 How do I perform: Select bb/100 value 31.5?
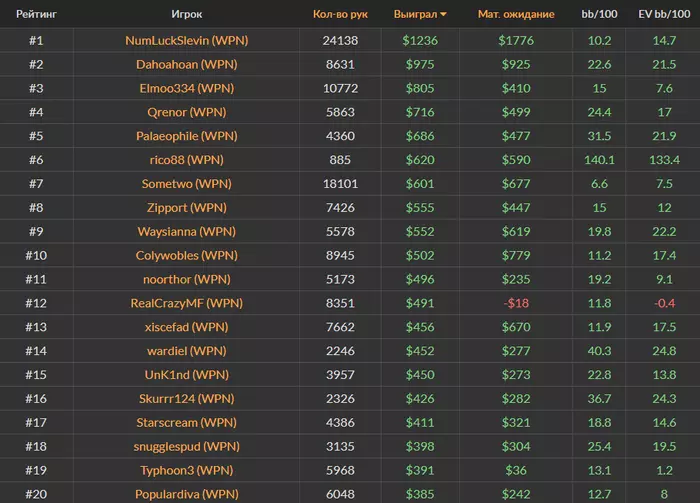599,136
